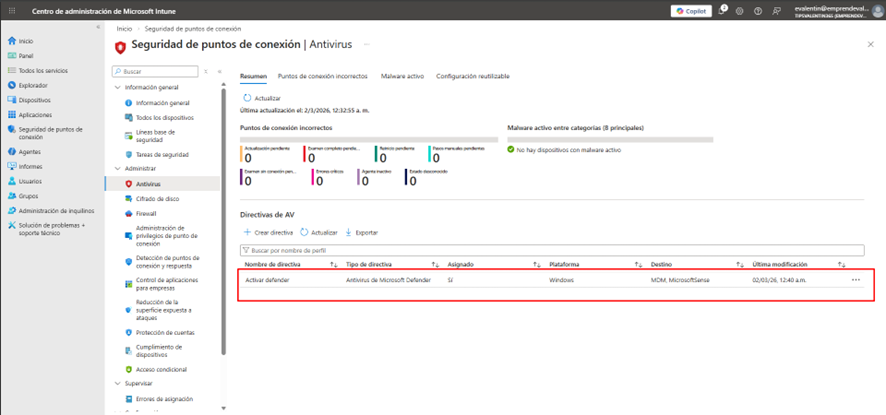Viewport: 886px width, 415px height.
Task: Collapse the Información general section
Action: (x=117, y=88)
